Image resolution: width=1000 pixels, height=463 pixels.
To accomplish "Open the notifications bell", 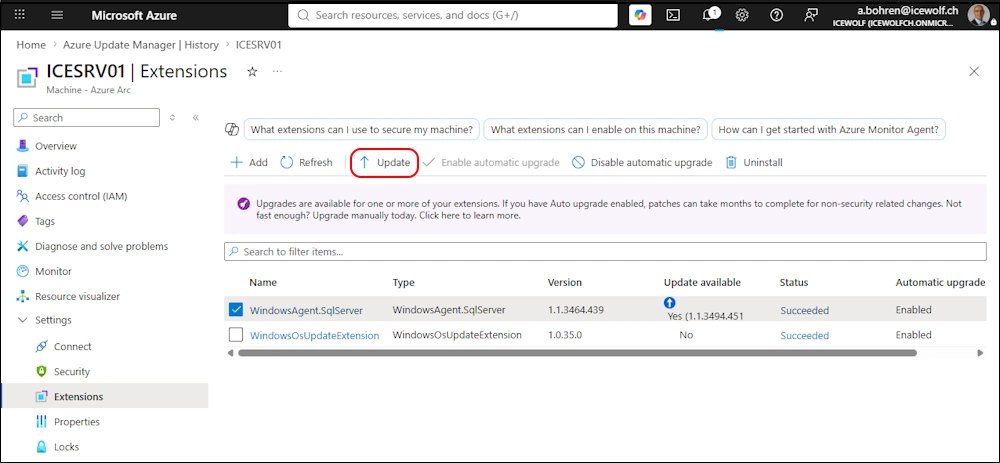I will [x=710, y=15].
